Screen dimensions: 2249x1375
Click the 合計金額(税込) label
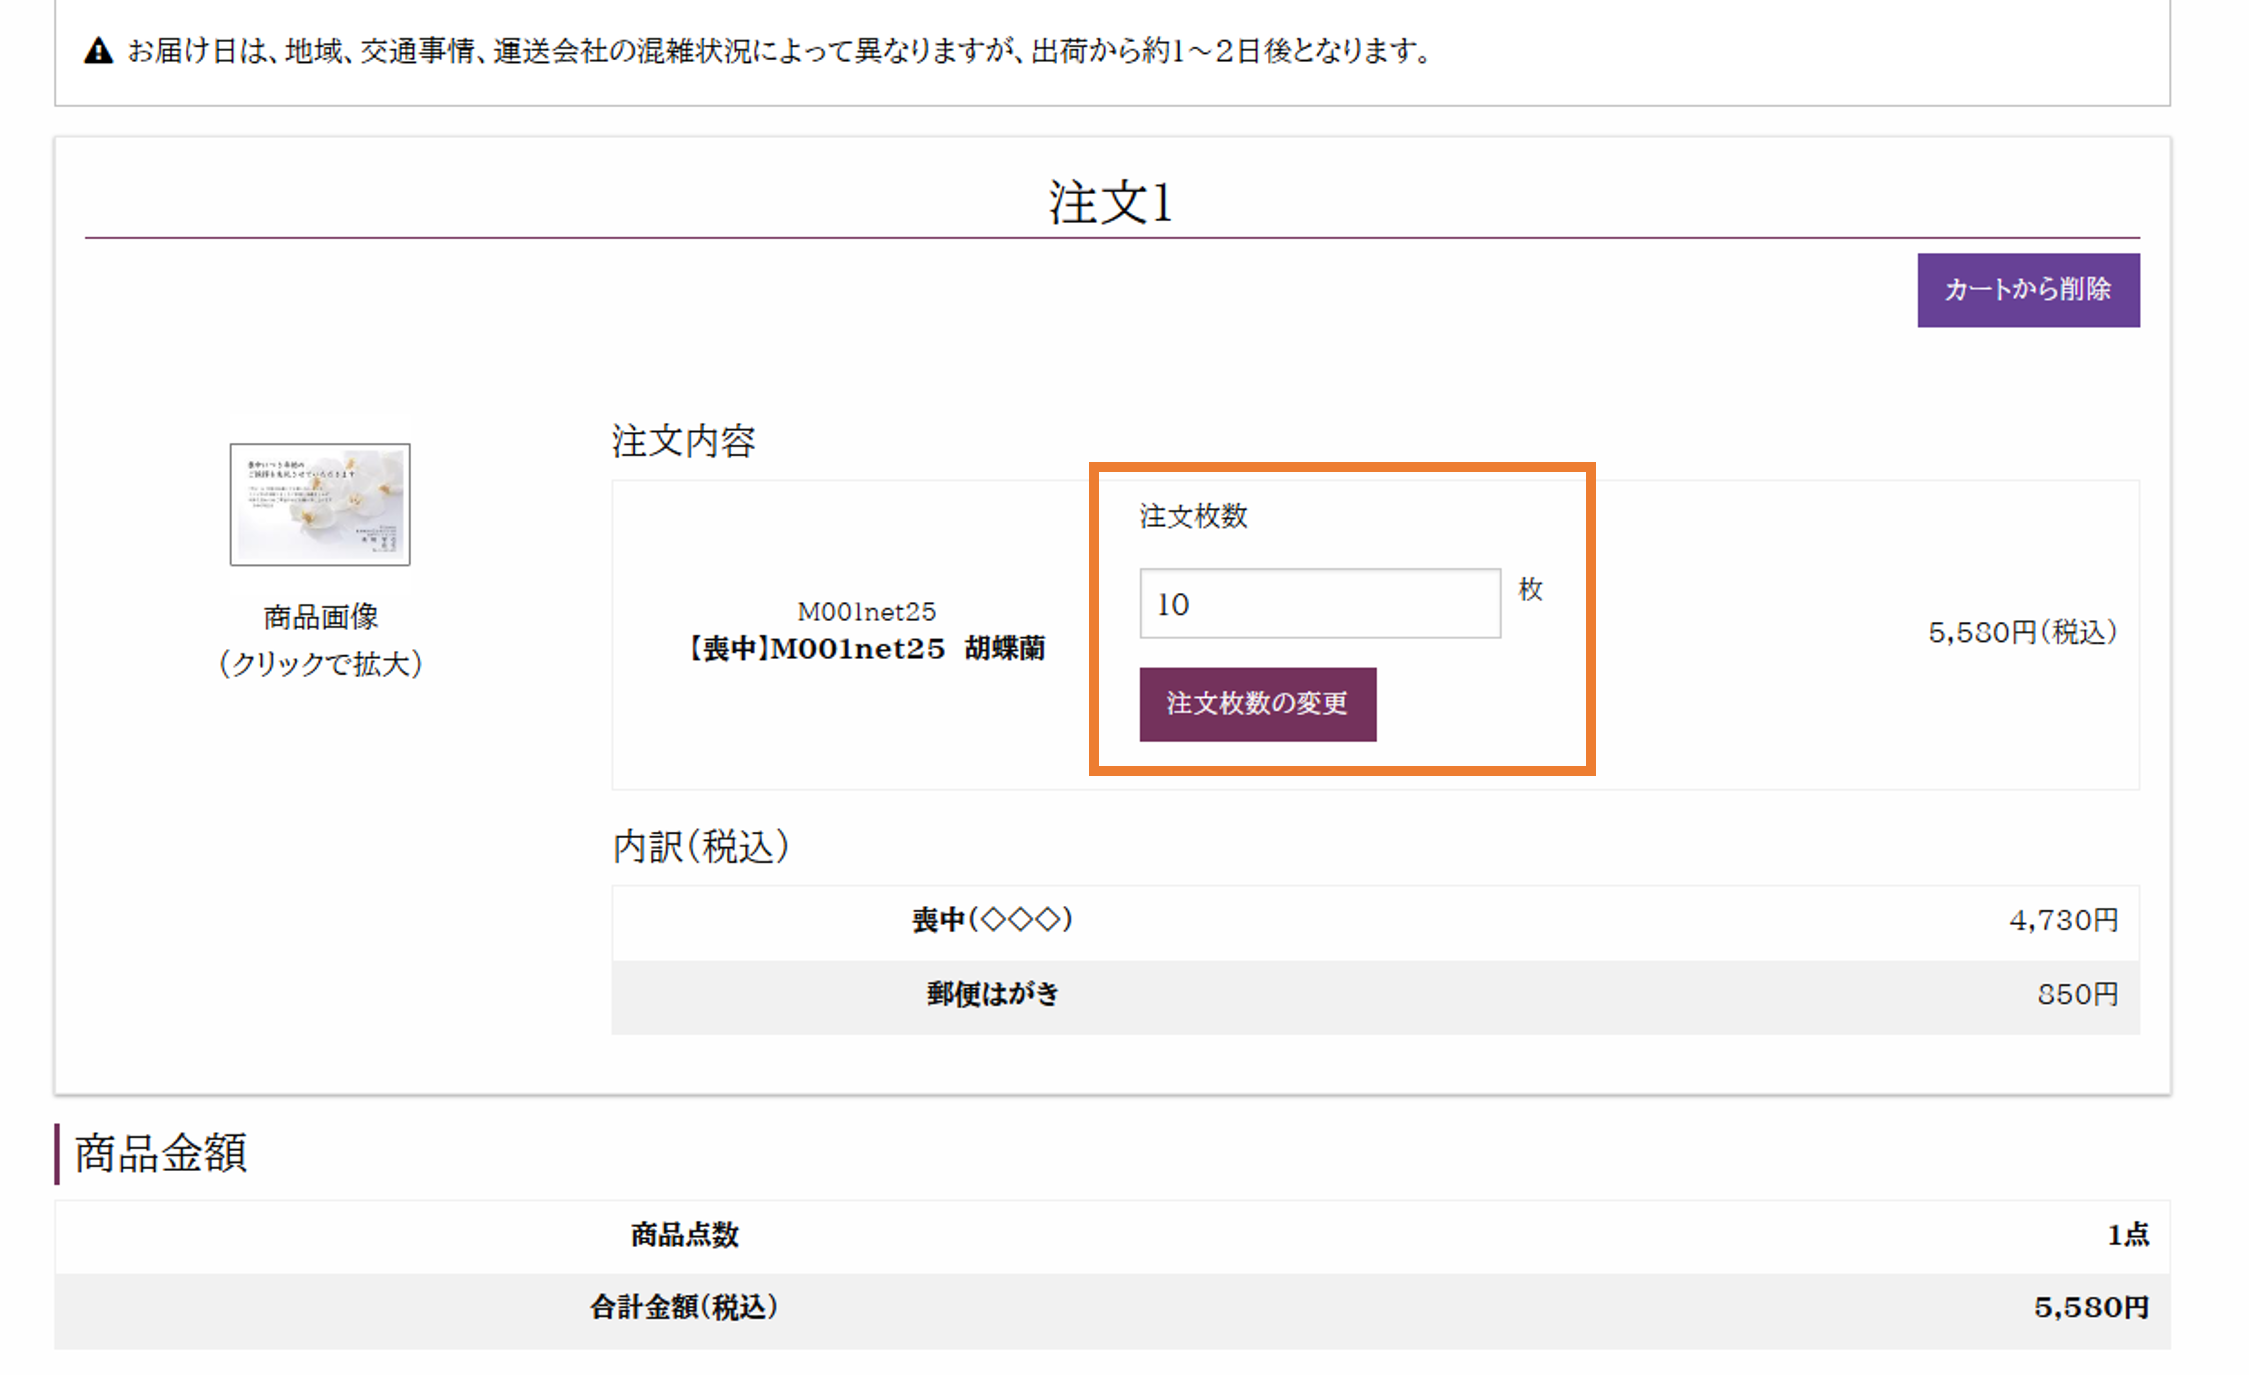pos(684,1307)
